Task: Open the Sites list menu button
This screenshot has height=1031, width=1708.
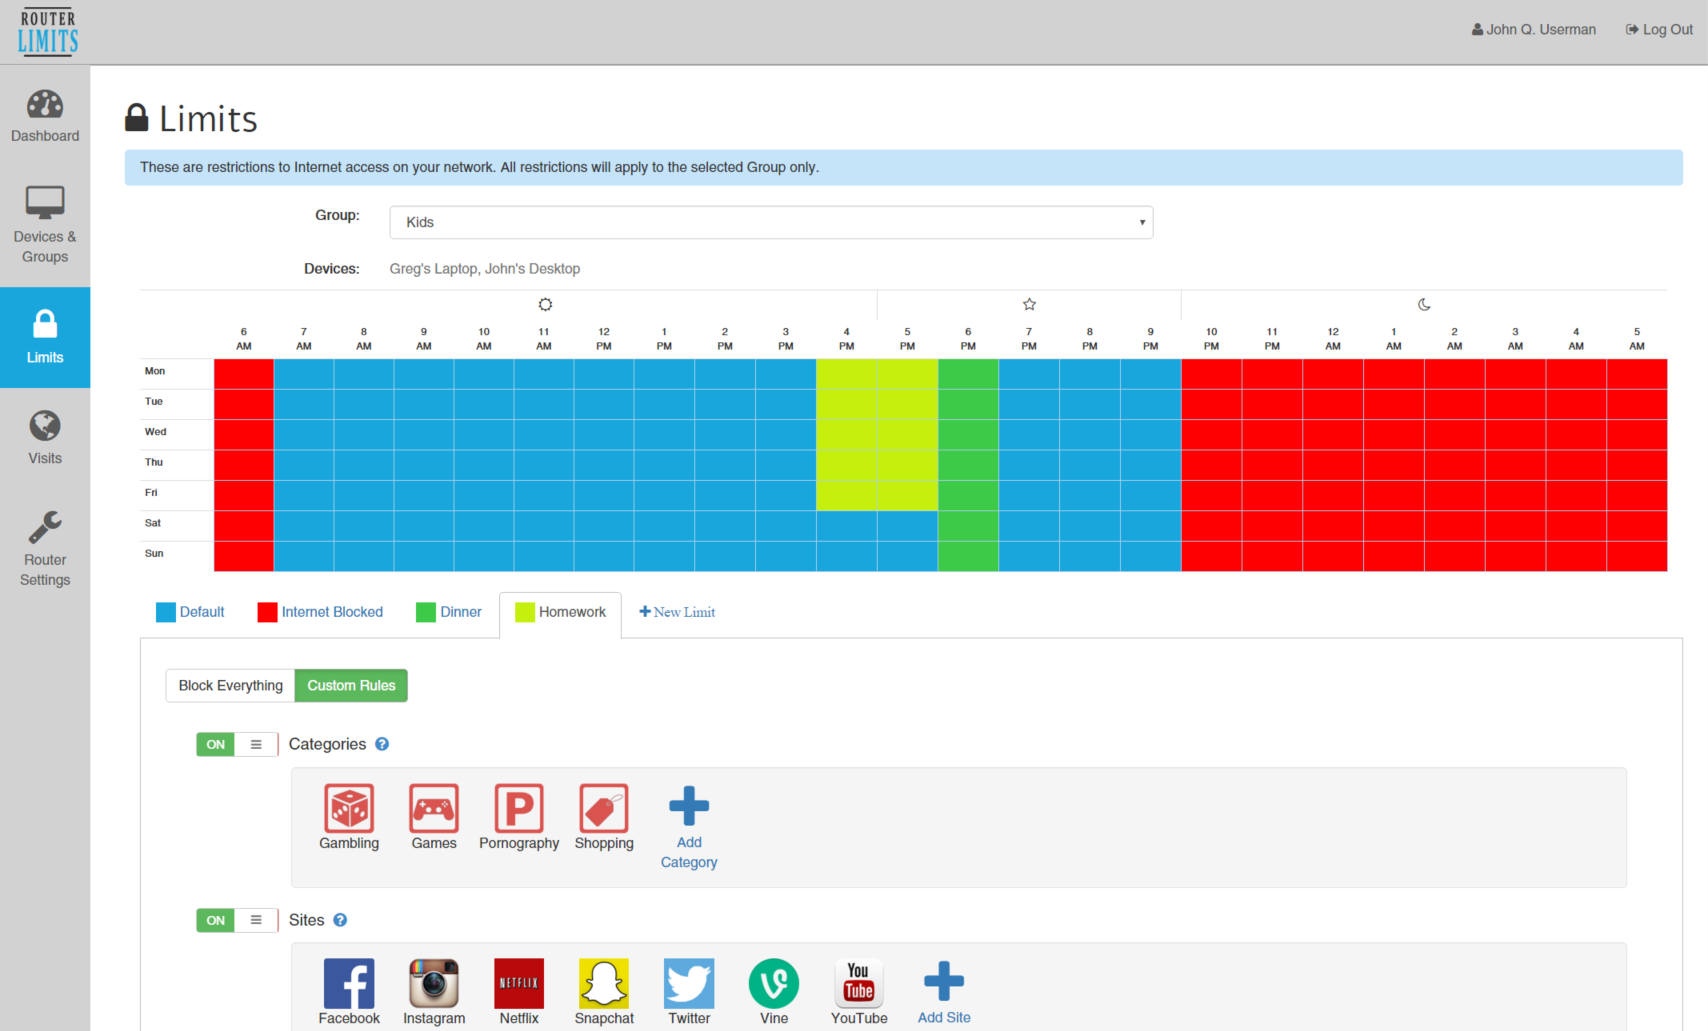Action: point(256,921)
